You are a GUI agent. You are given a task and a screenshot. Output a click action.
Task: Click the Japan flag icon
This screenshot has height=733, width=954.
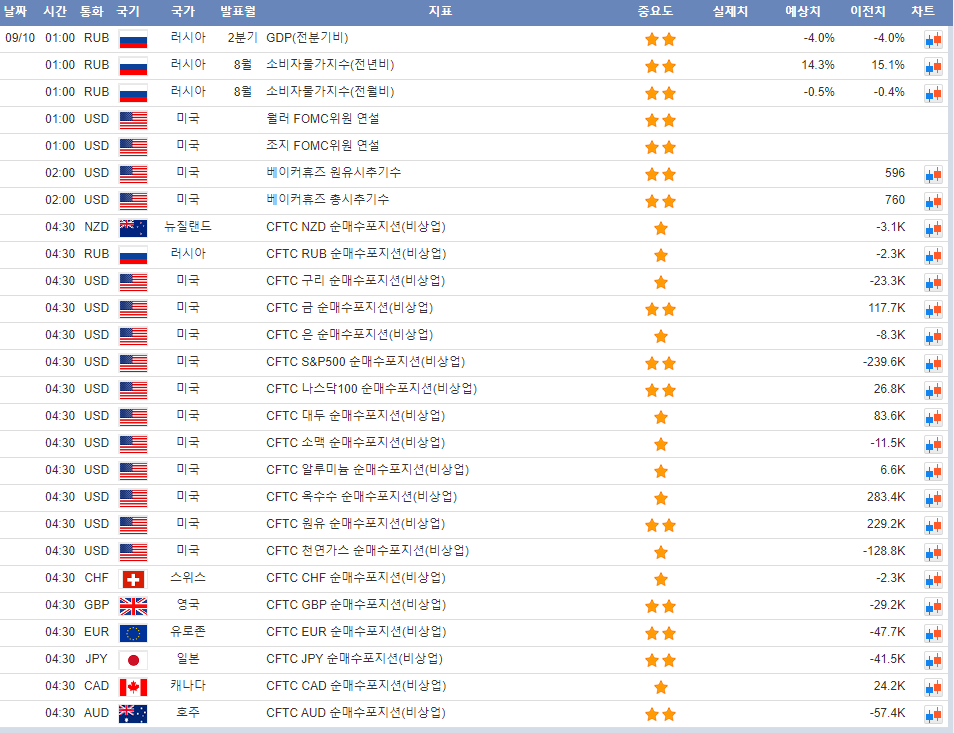tap(133, 660)
